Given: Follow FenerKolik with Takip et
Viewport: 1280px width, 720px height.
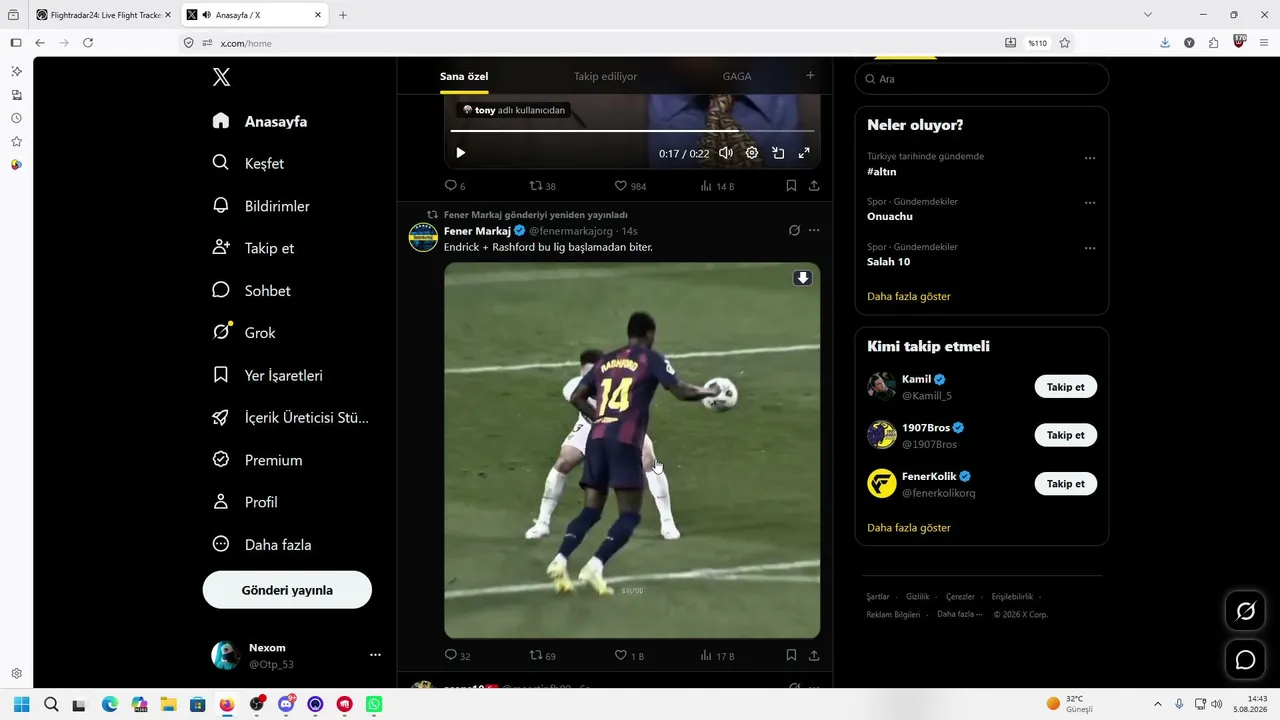Looking at the screenshot, I should (1065, 484).
